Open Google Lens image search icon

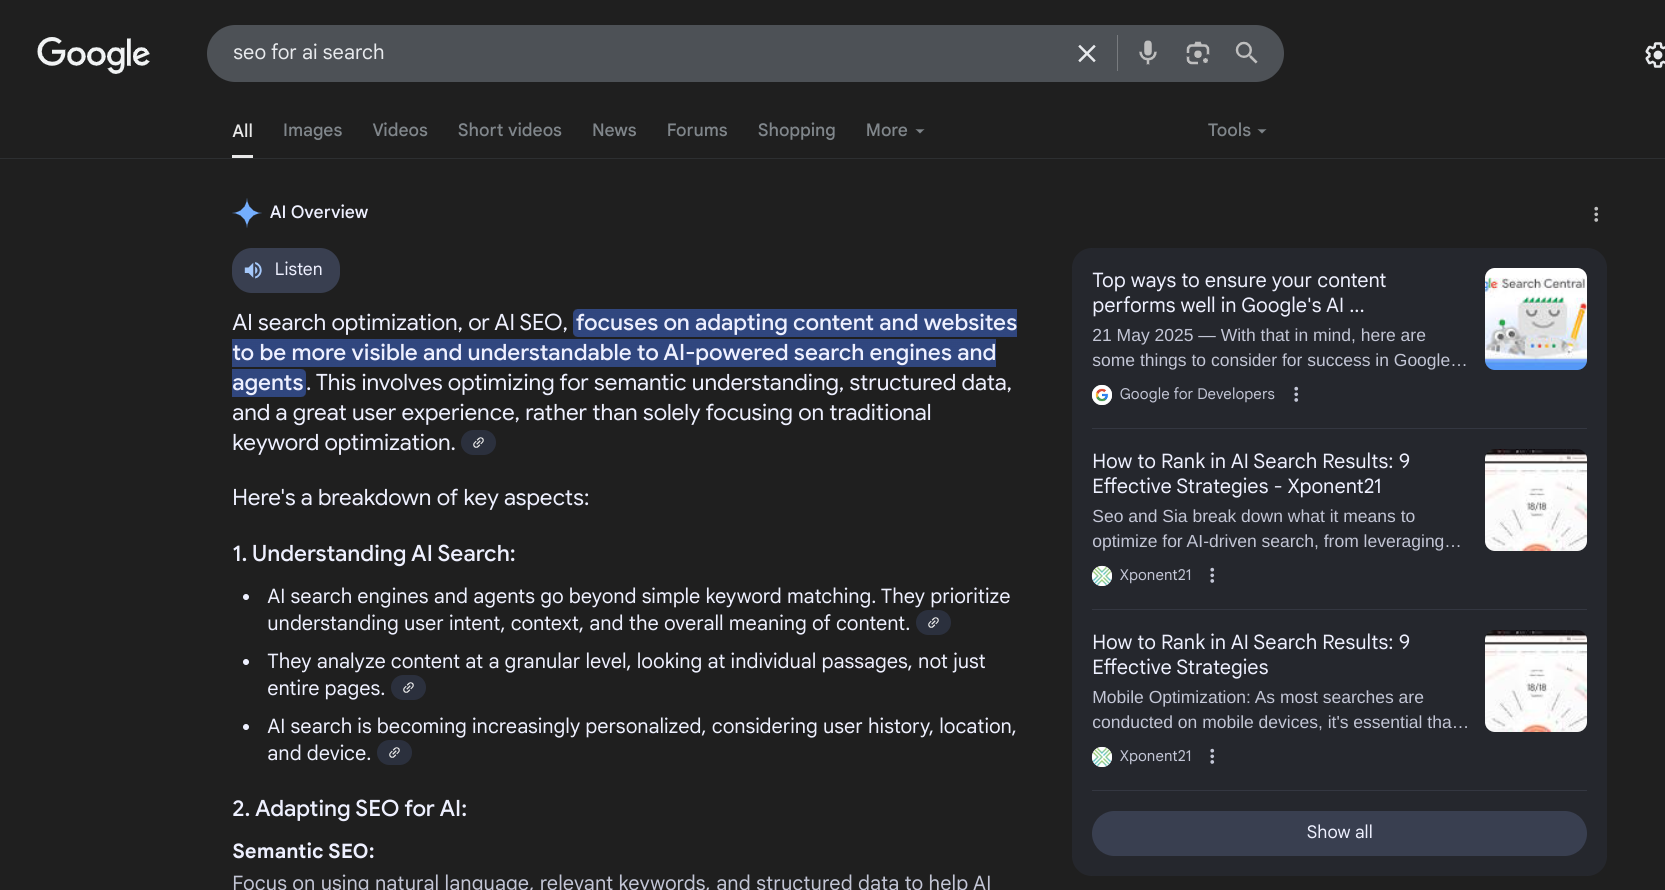1197,53
